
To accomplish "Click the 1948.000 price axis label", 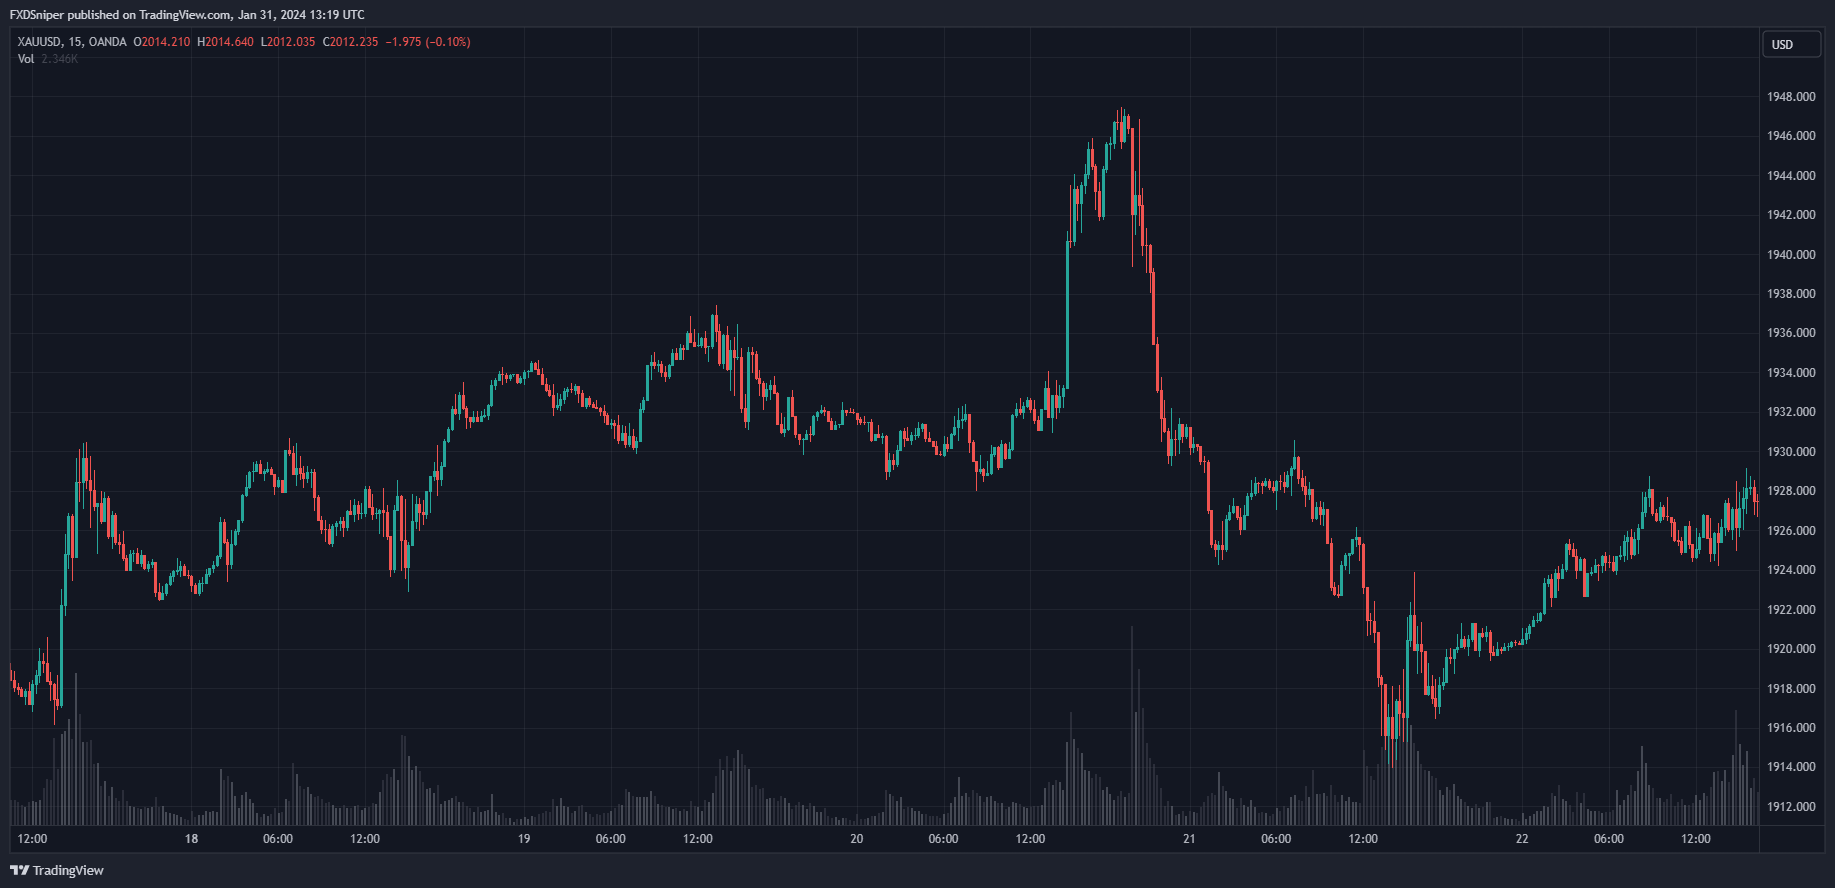I will (x=1791, y=97).
